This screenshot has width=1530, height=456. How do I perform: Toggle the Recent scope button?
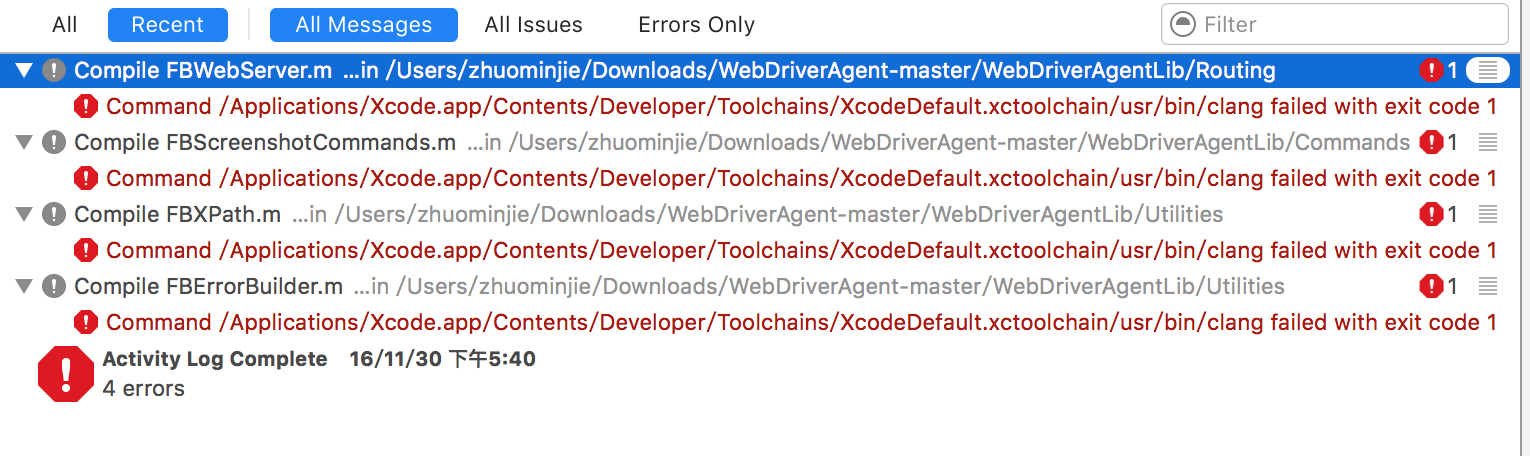(x=167, y=24)
